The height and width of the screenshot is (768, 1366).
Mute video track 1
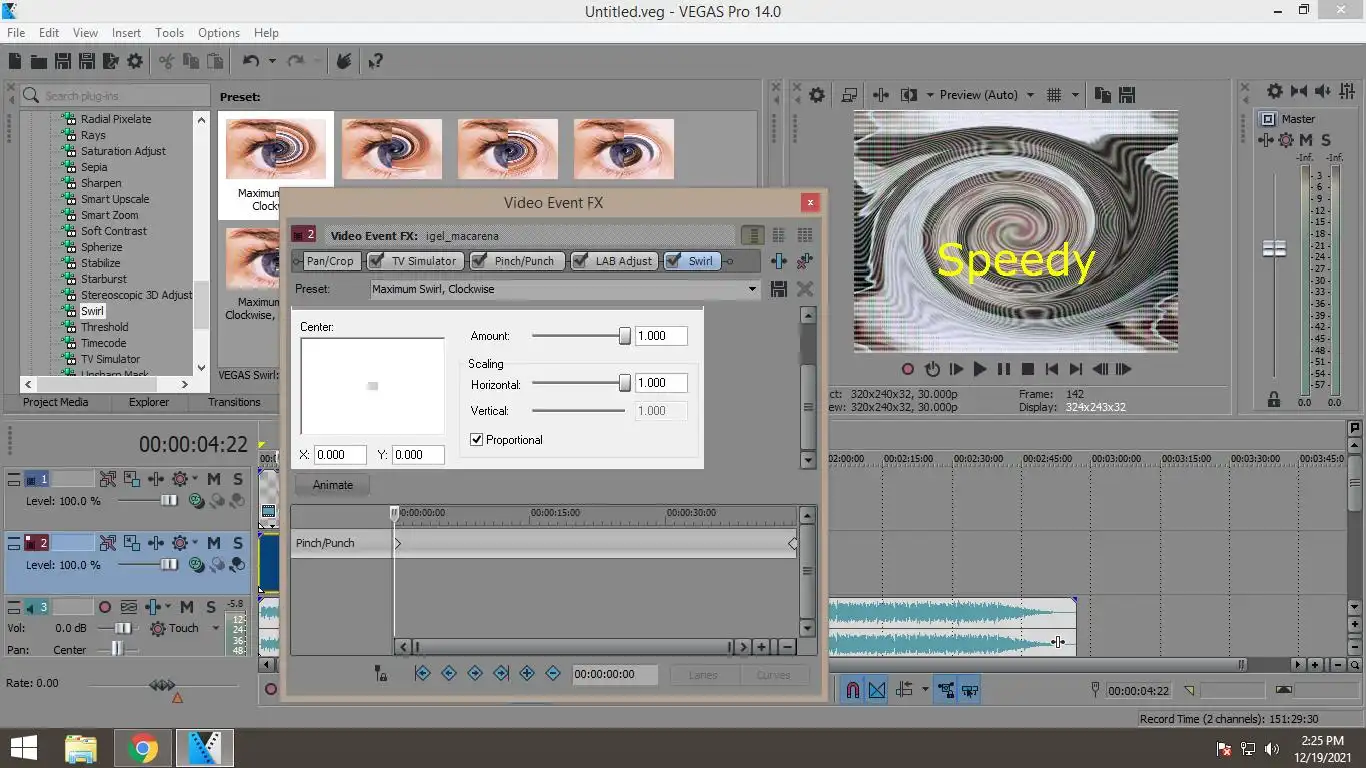[x=214, y=479]
